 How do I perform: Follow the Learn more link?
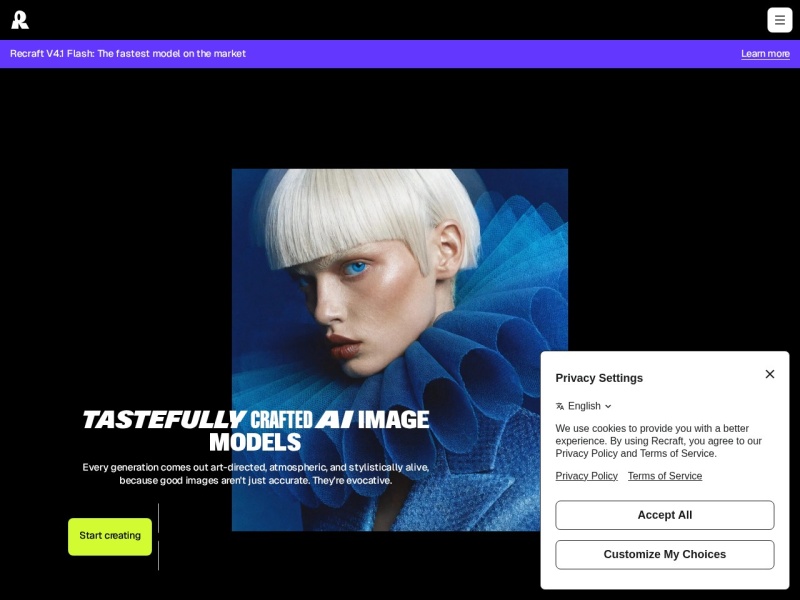[765, 54]
